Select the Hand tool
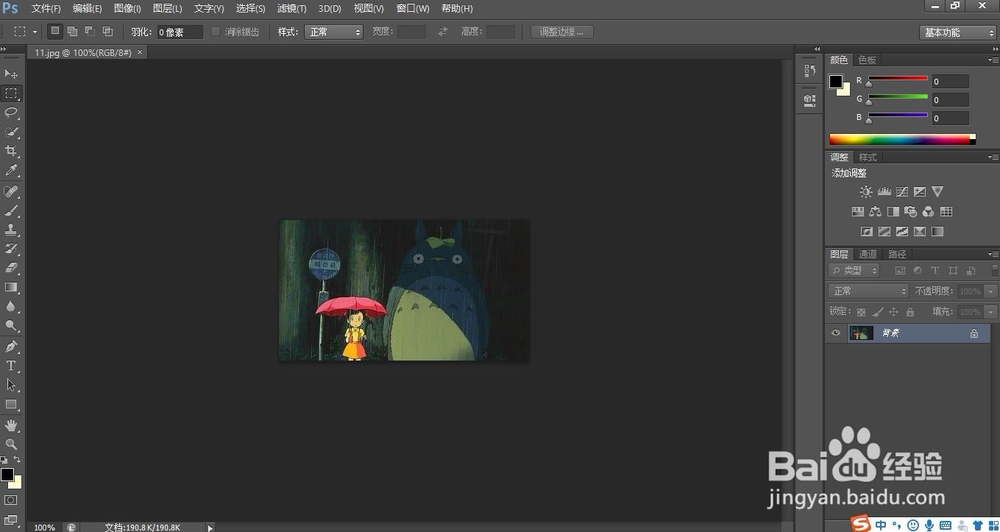The height and width of the screenshot is (532, 1000). click(x=11, y=425)
